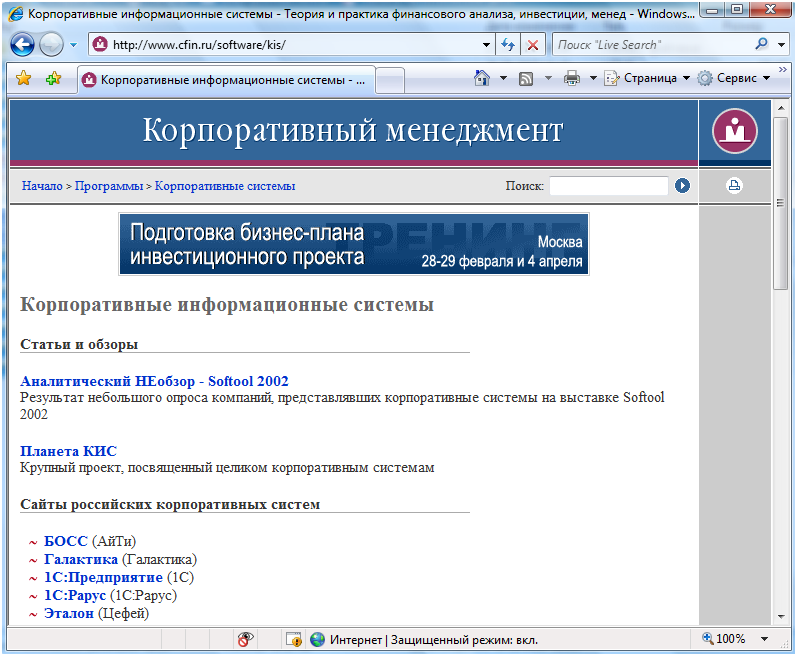
Task: Follow the Программы breadcrumb link
Action: 109,186
